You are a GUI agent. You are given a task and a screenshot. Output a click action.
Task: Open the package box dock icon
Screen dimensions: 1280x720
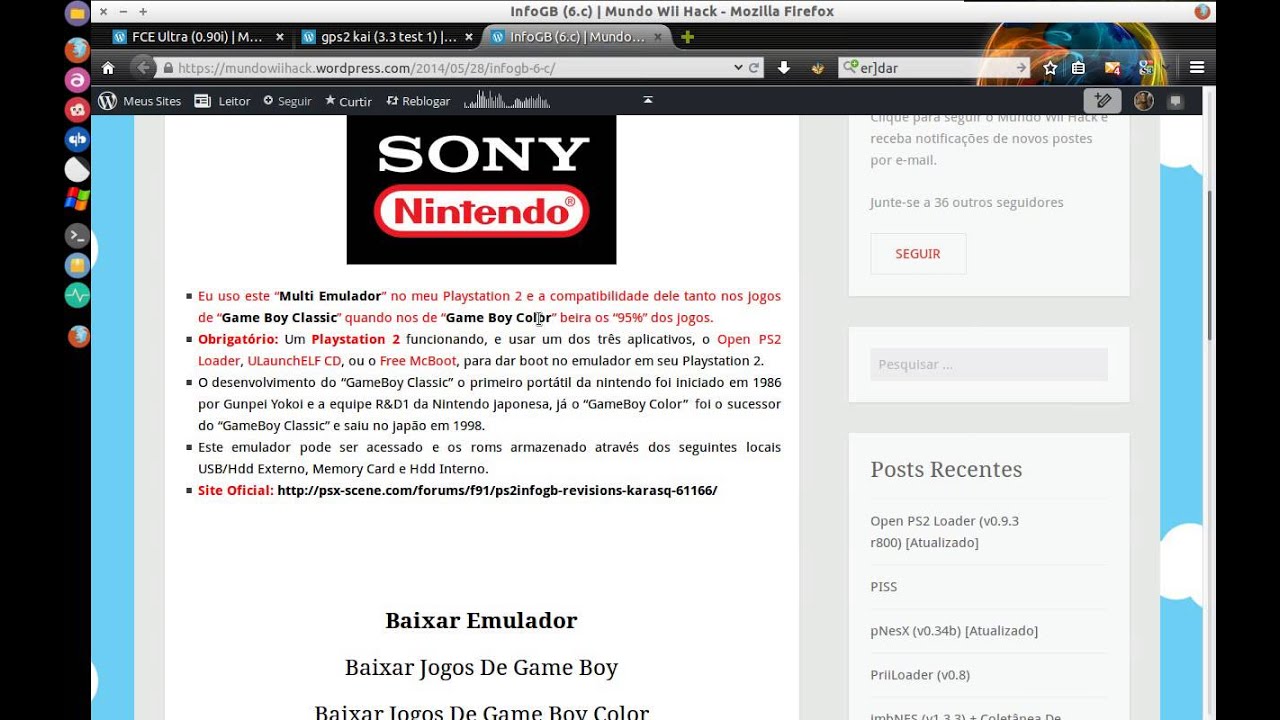(x=77, y=266)
